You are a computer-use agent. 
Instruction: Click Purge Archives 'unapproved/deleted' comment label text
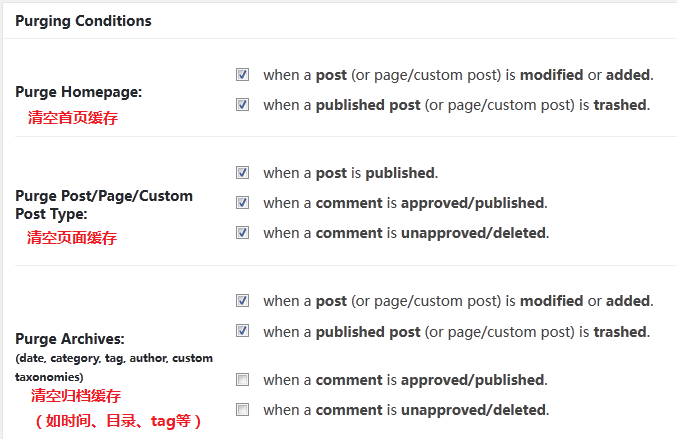(x=405, y=411)
